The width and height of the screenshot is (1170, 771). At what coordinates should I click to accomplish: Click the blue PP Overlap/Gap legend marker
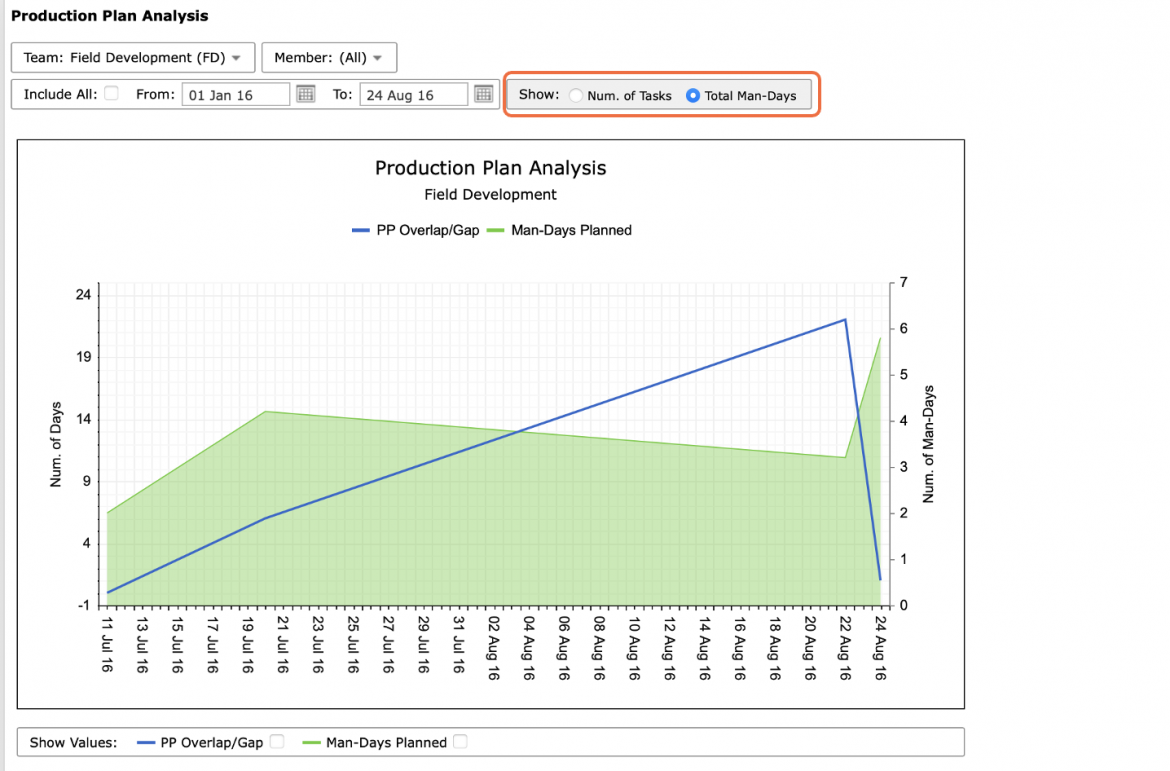pos(361,231)
